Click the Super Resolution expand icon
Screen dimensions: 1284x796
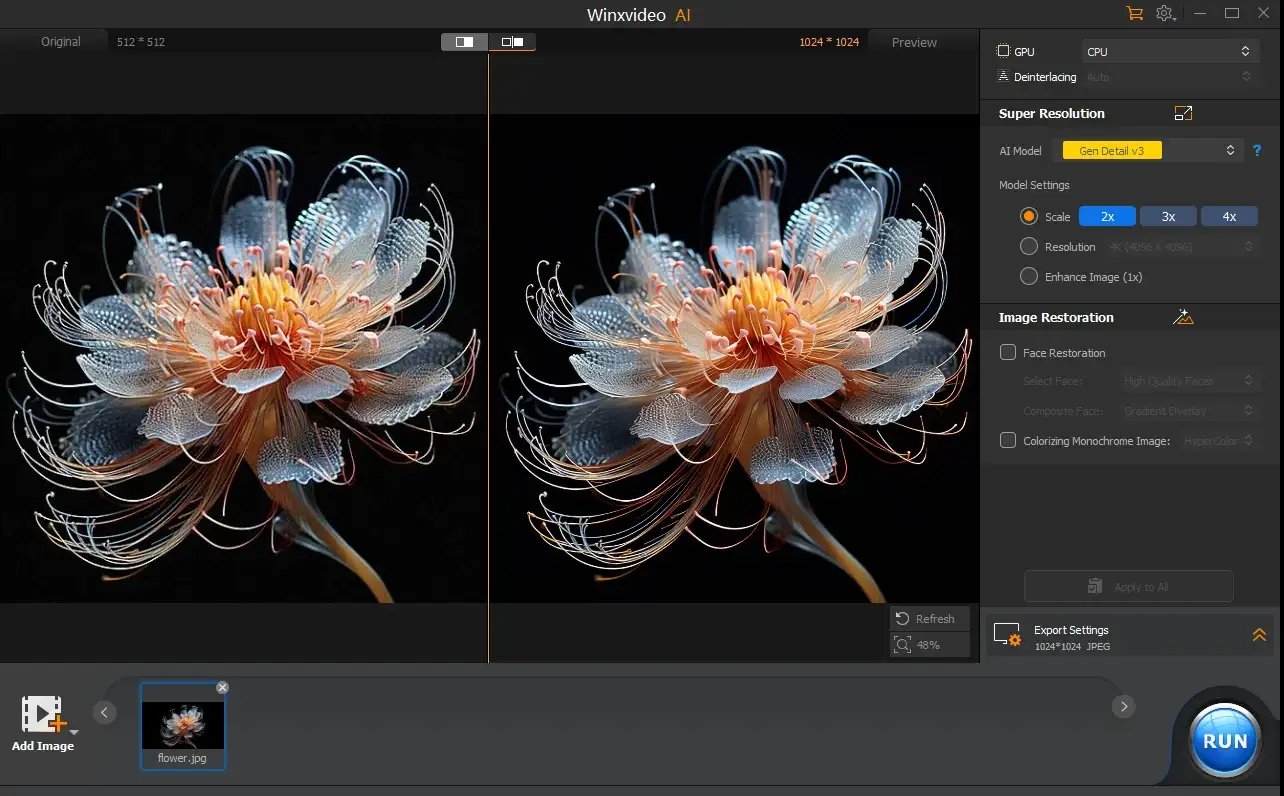(1183, 113)
